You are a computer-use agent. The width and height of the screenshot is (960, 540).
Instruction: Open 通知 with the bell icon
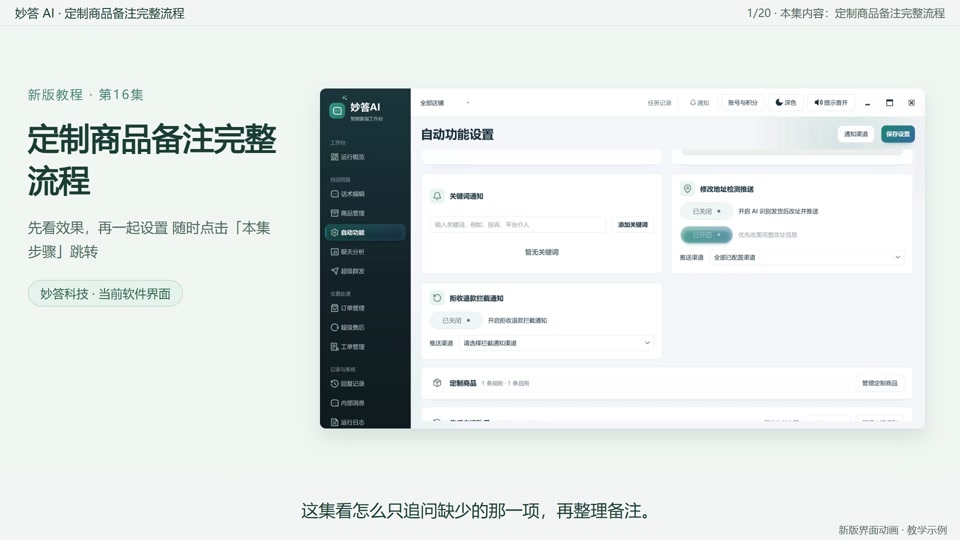(699, 103)
